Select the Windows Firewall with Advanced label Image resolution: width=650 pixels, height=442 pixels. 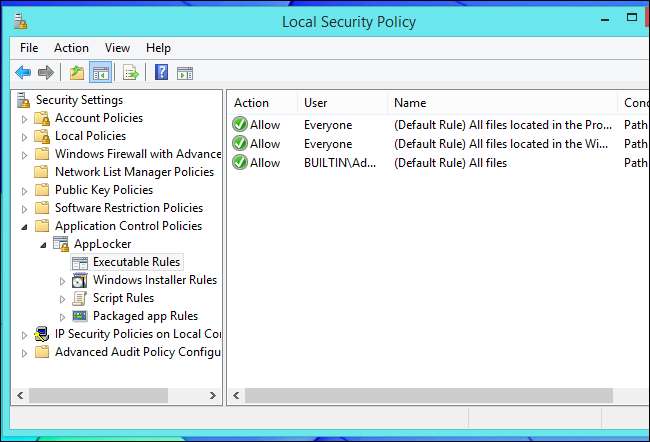click(138, 154)
